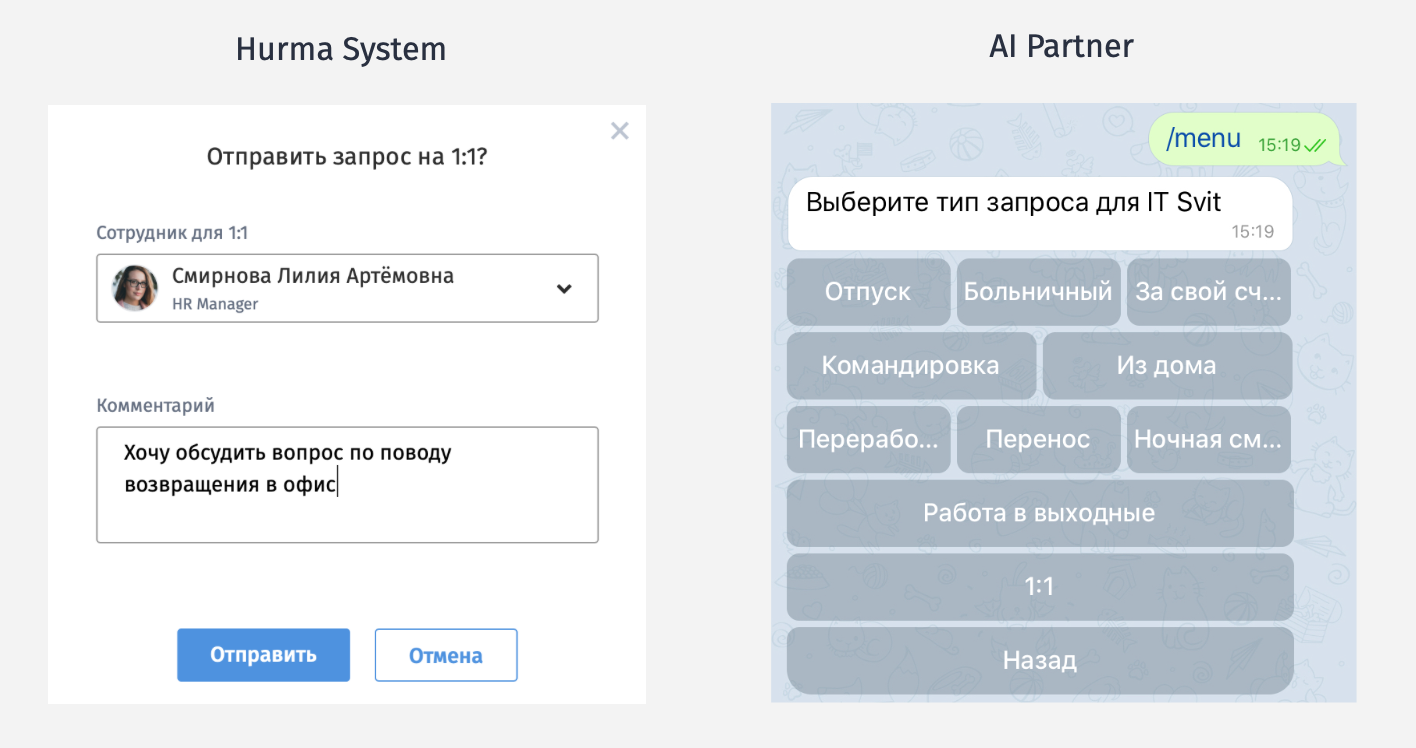This screenshot has height=748, width=1416.
Task: Click the read checkmarks on /menu message
Action: click(1316, 145)
